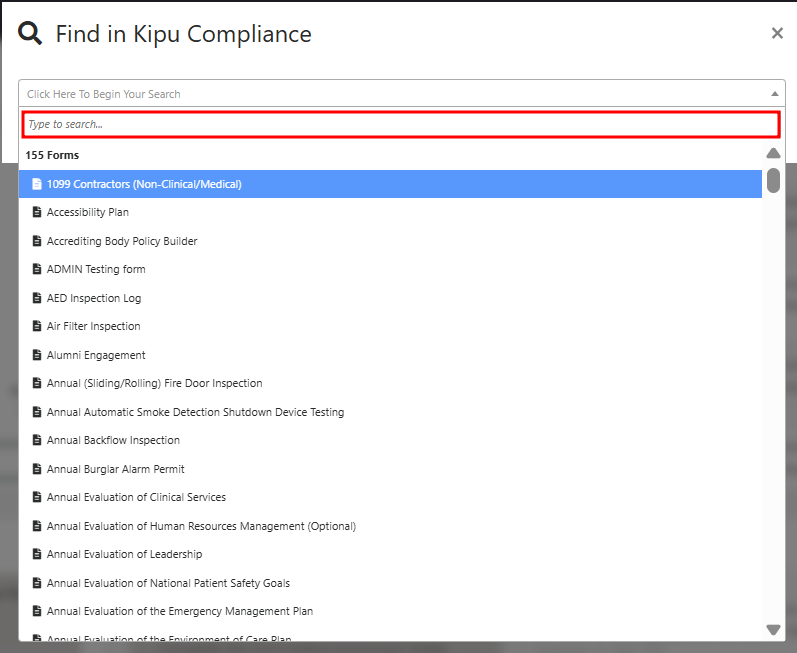Click the dropdown caret arrow at right
797x653 pixels.
(x=774, y=94)
